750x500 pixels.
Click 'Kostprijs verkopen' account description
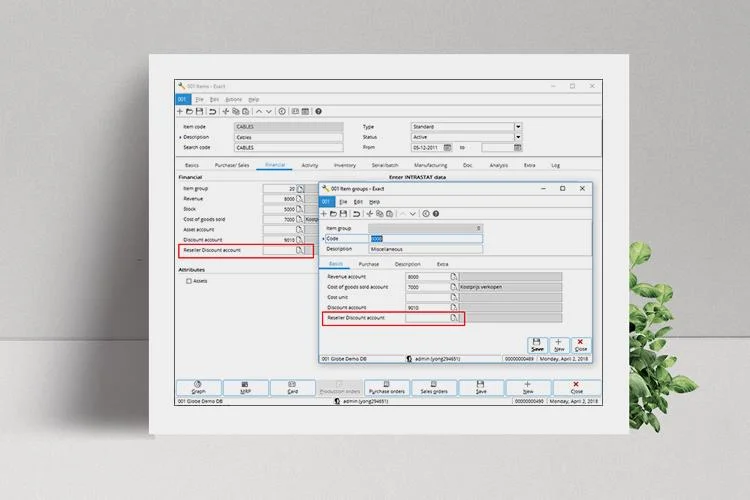click(x=481, y=287)
